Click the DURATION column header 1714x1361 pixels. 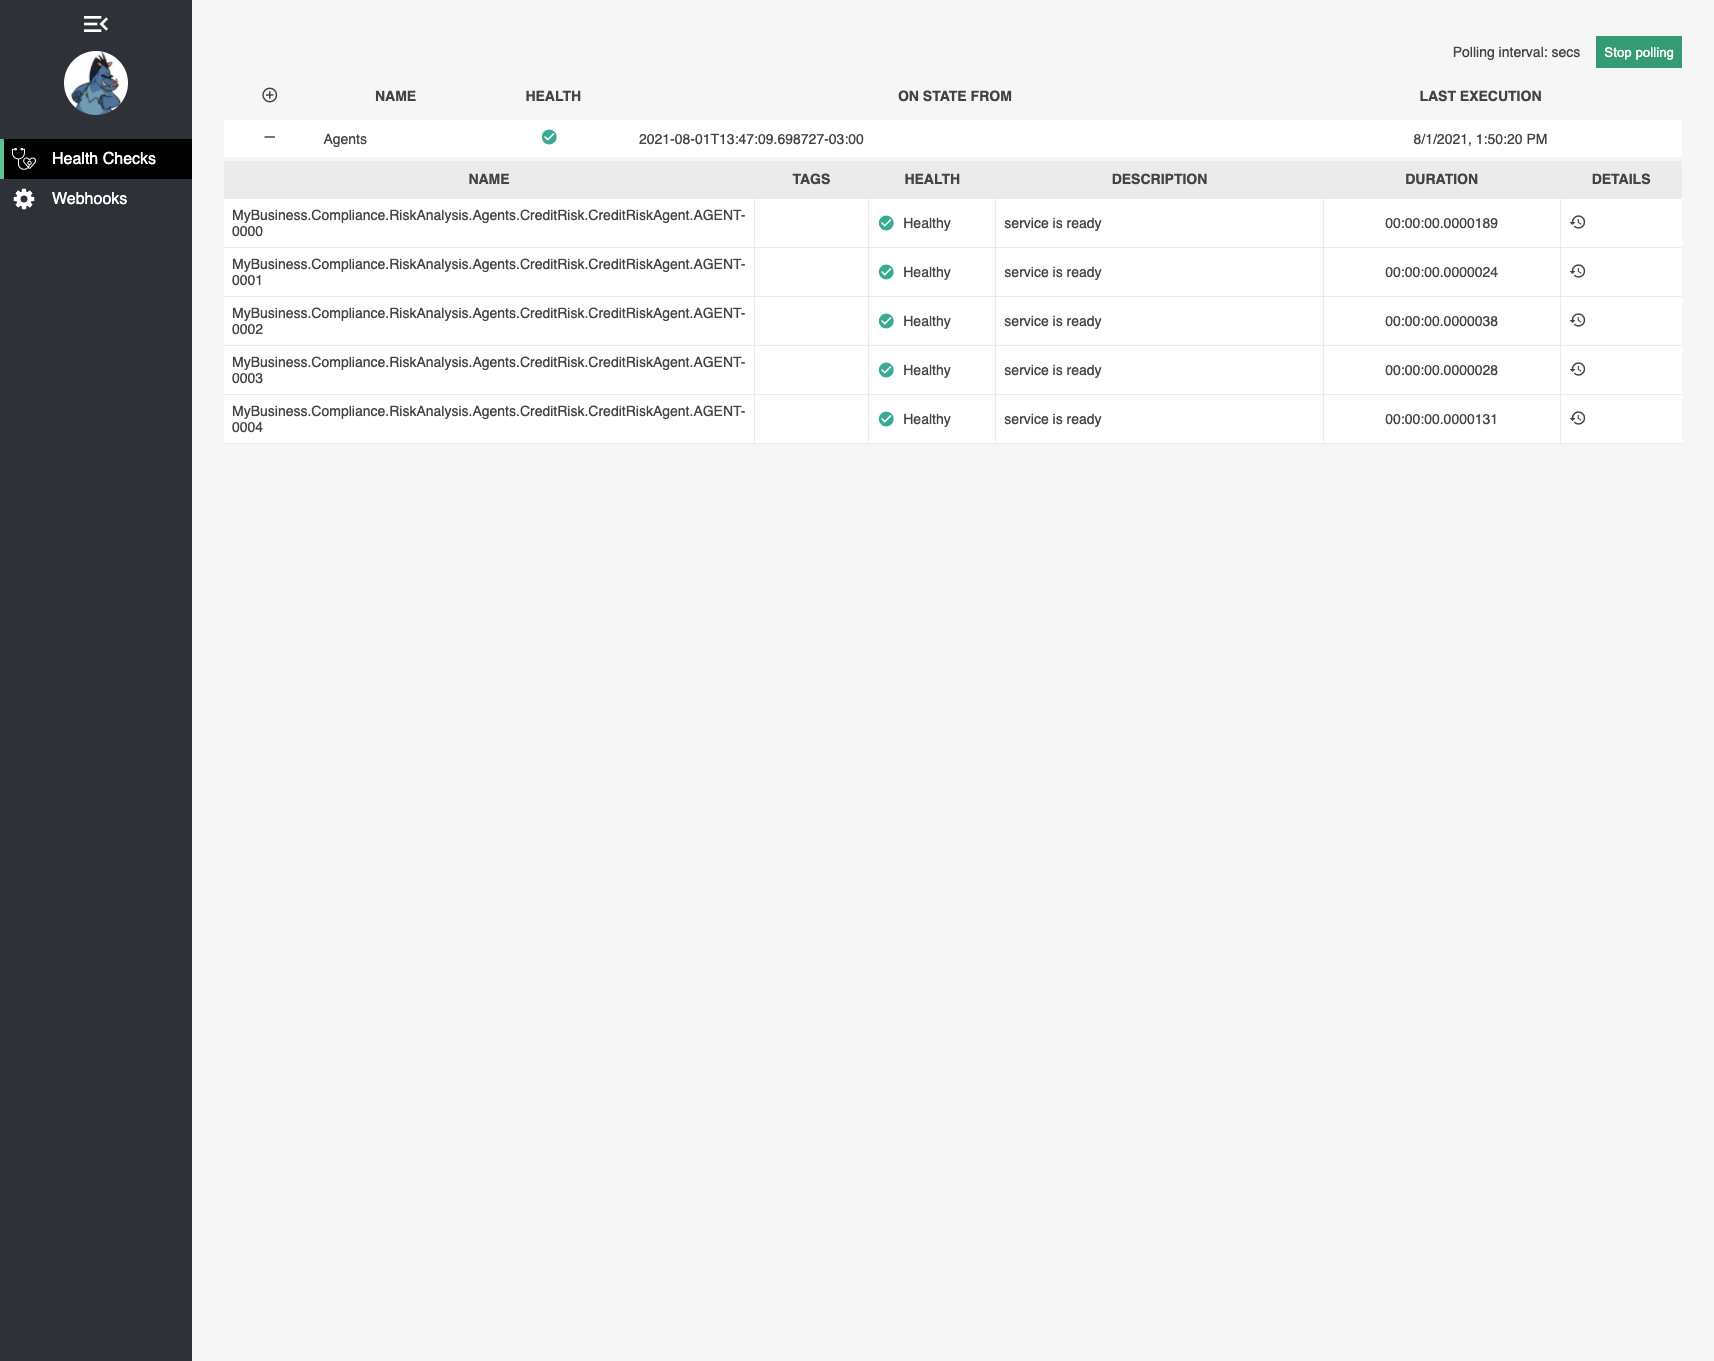click(1441, 179)
